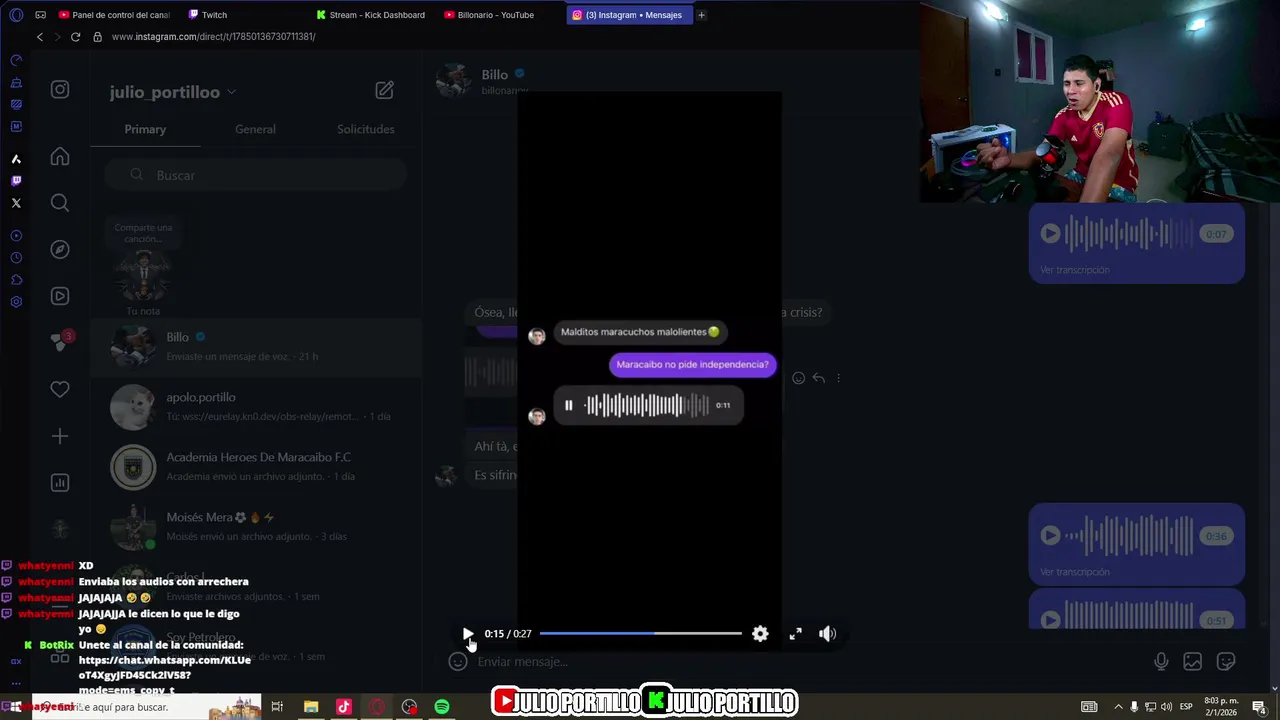Open a new browser tab
Screen dimensions: 1280x720
(701, 15)
